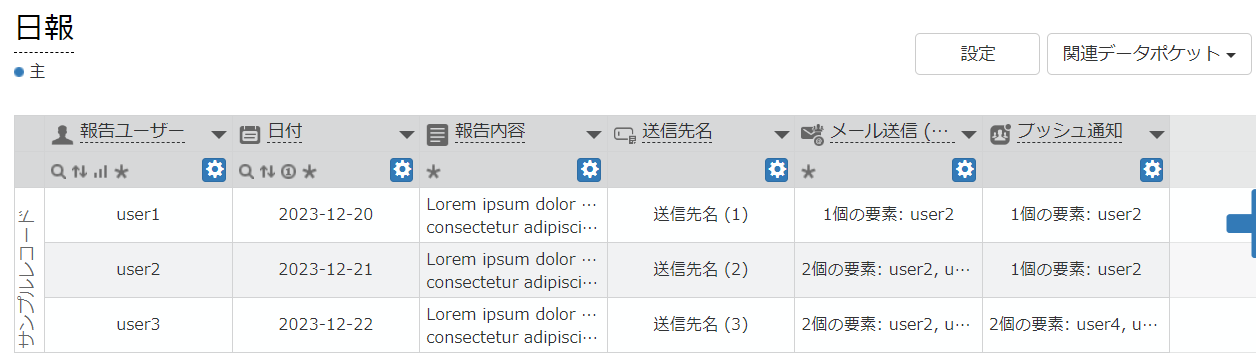Expand the プッシュ通知 column dropdown arrow
Image resolution: width=1256 pixels, height=361 pixels.
click(x=1157, y=135)
